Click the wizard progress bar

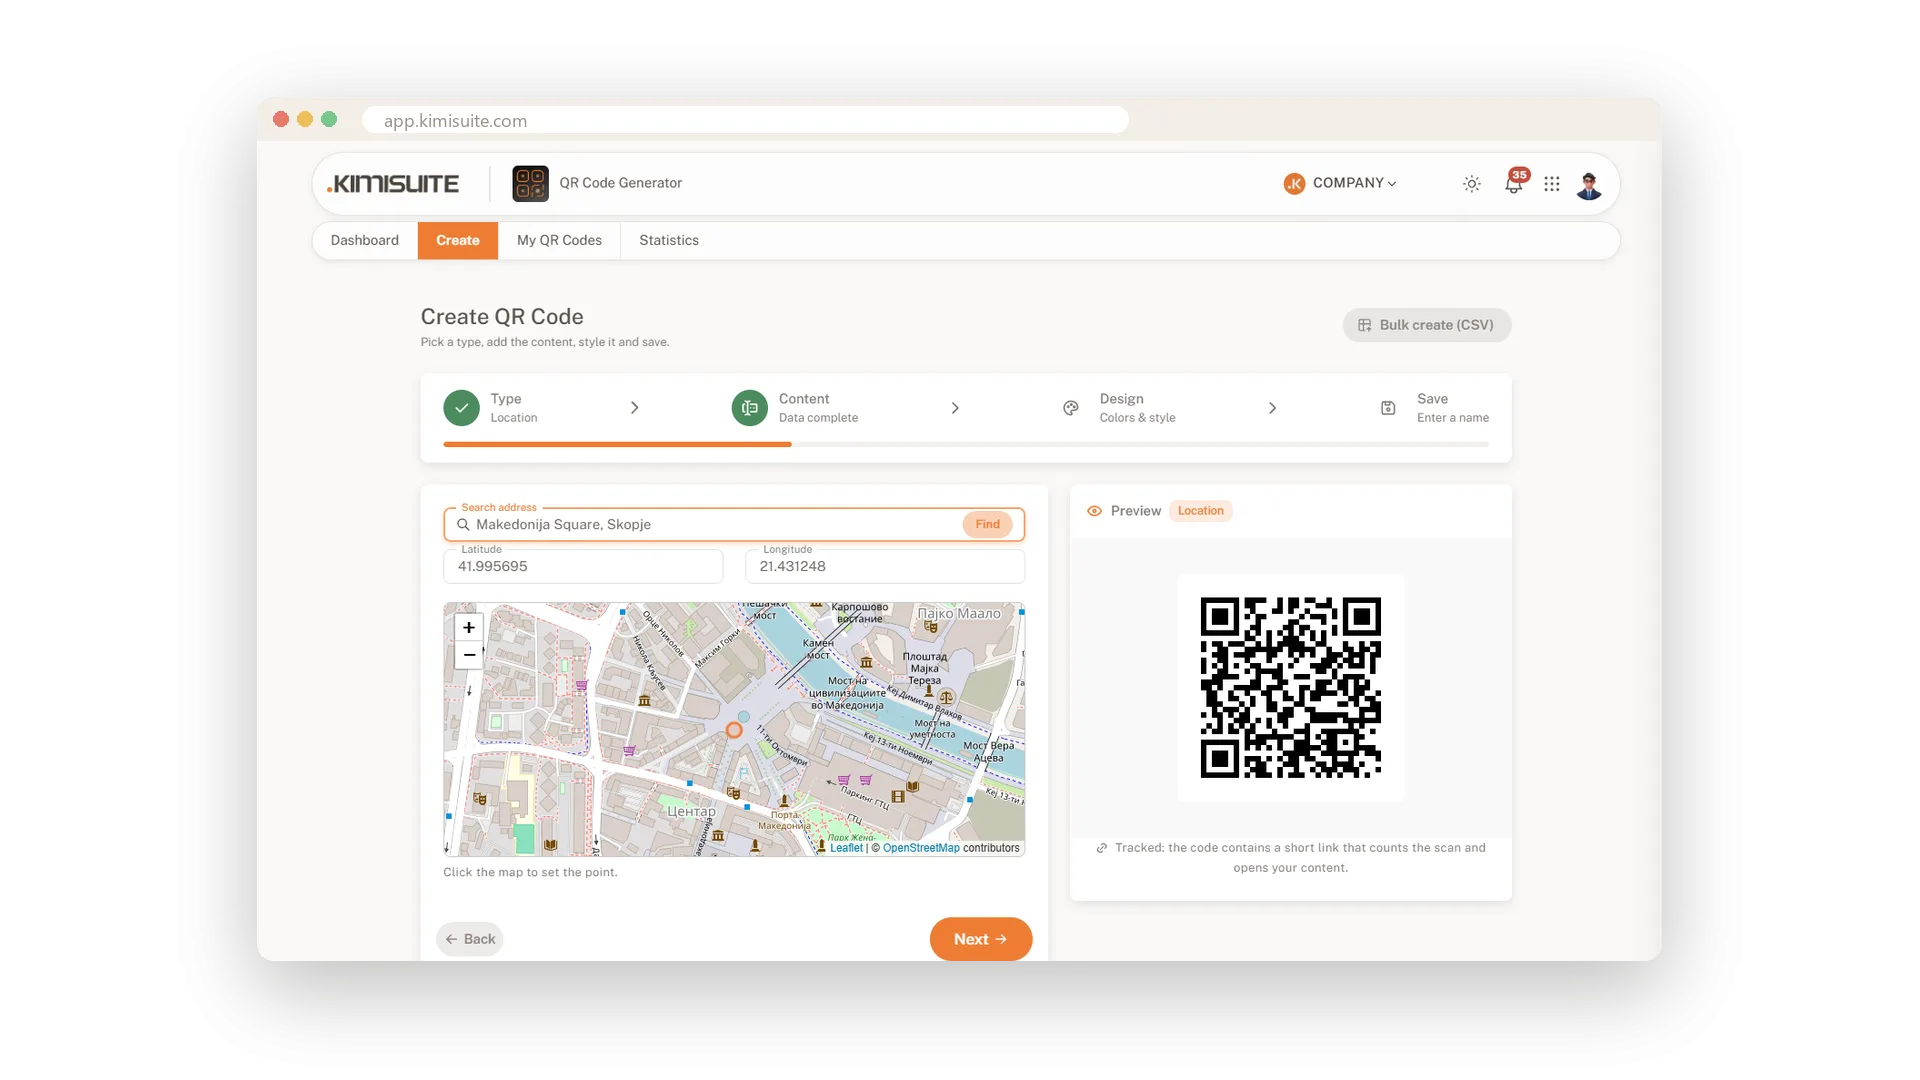click(966, 444)
